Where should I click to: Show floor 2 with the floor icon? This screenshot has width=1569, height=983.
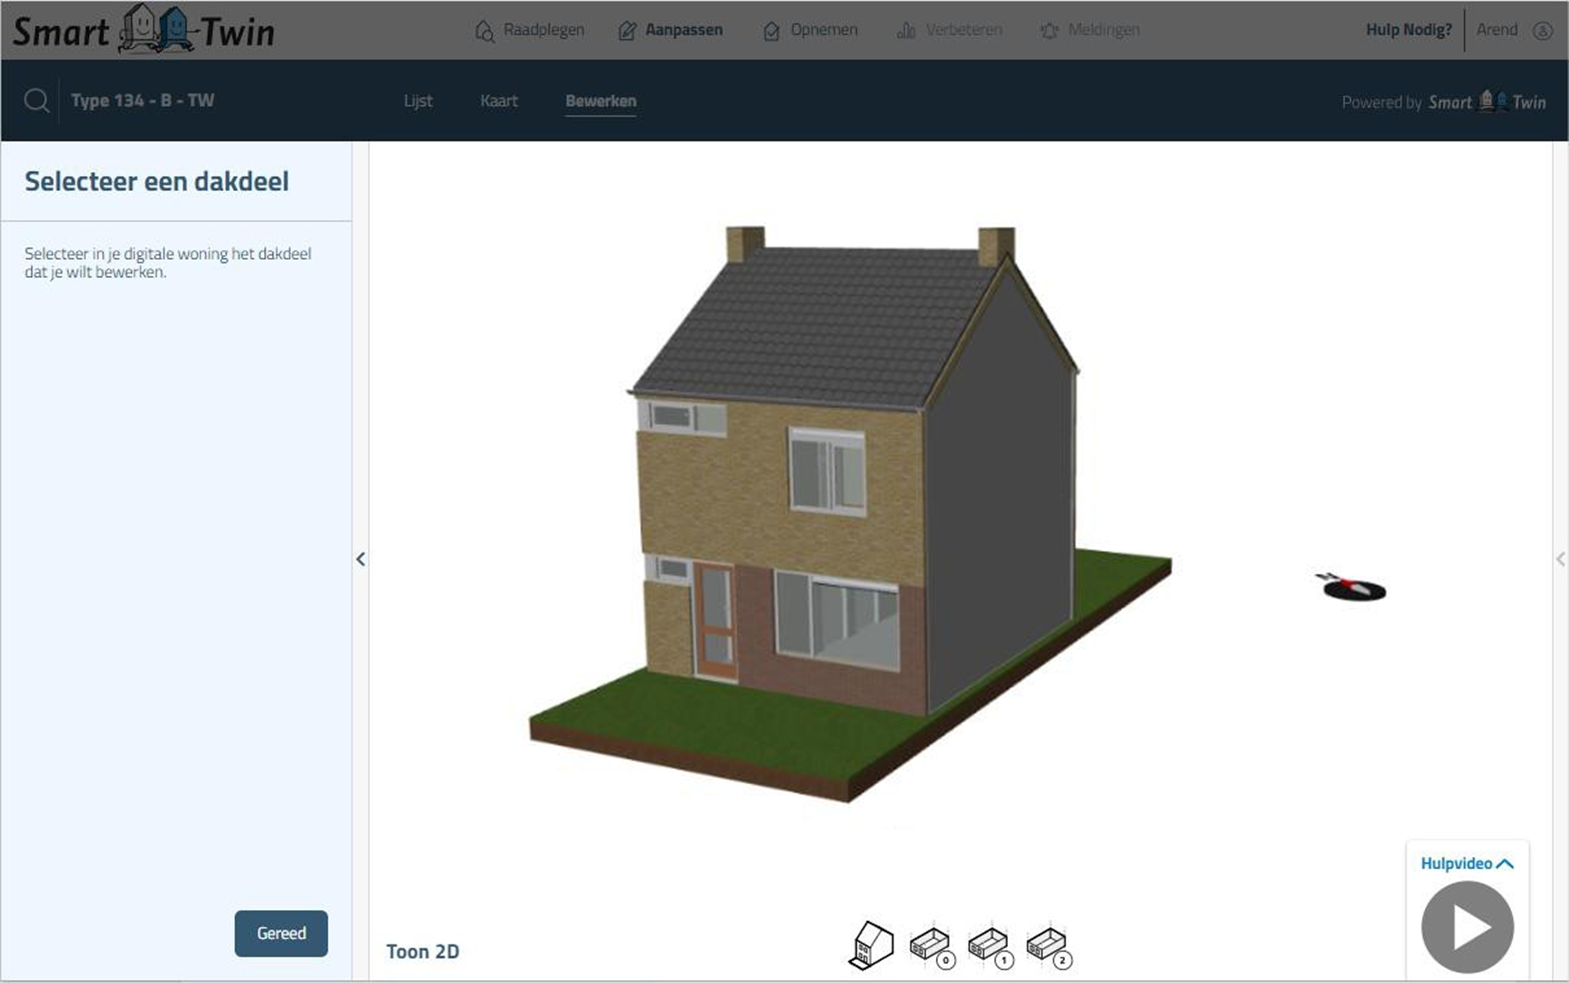1048,946
